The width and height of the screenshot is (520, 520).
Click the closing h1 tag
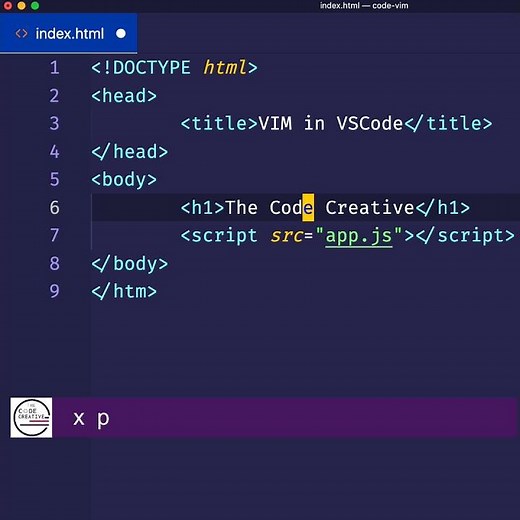pos(443,208)
